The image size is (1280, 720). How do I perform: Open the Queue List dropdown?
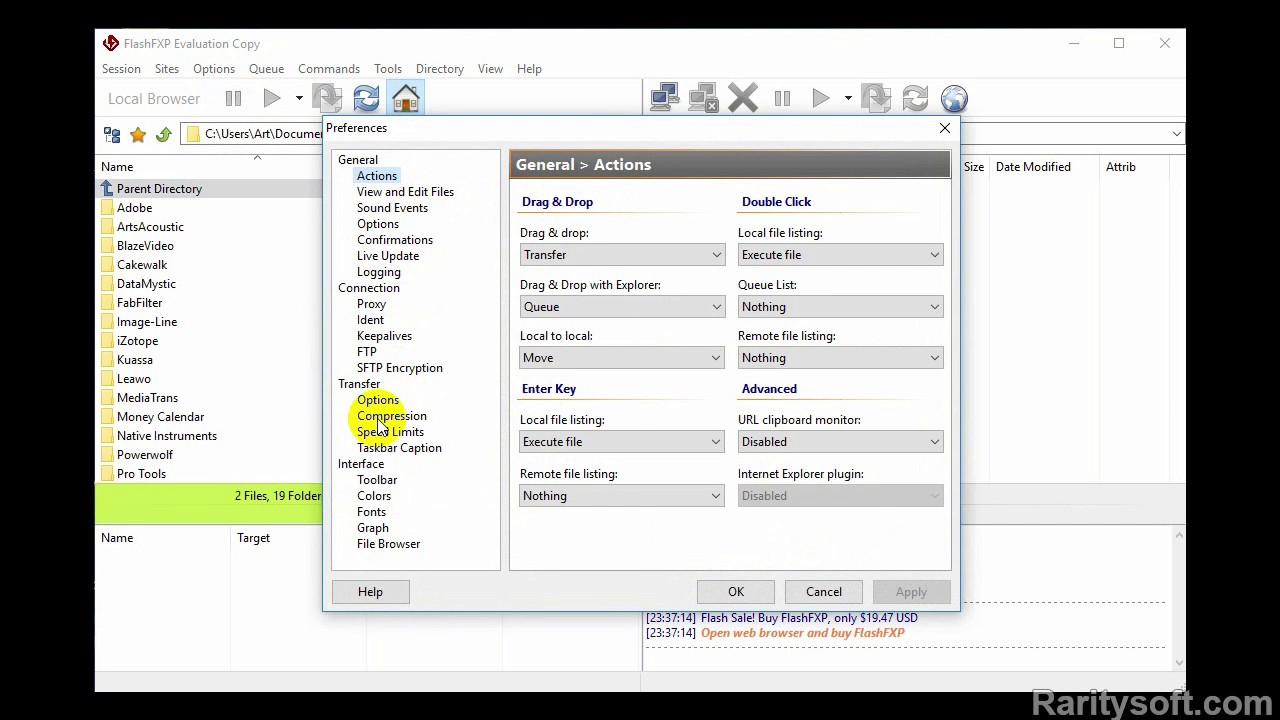(x=840, y=307)
